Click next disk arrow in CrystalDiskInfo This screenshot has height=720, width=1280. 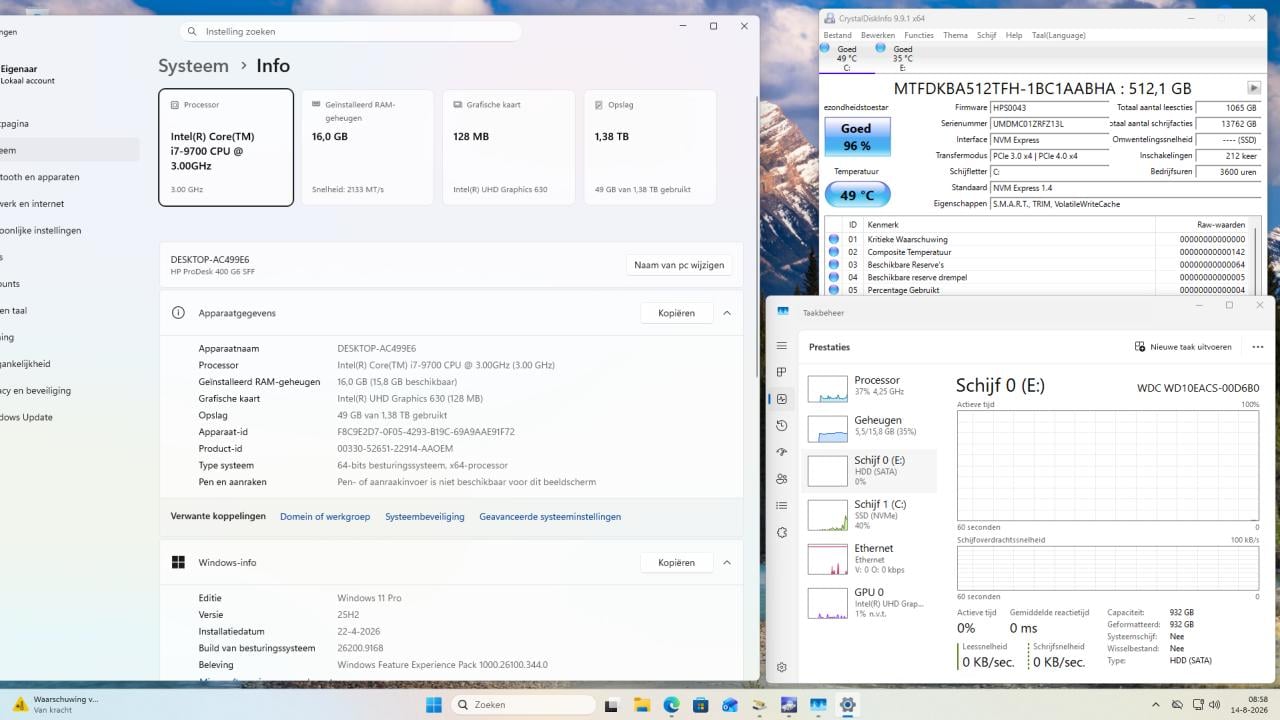click(x=1254, y=88)
